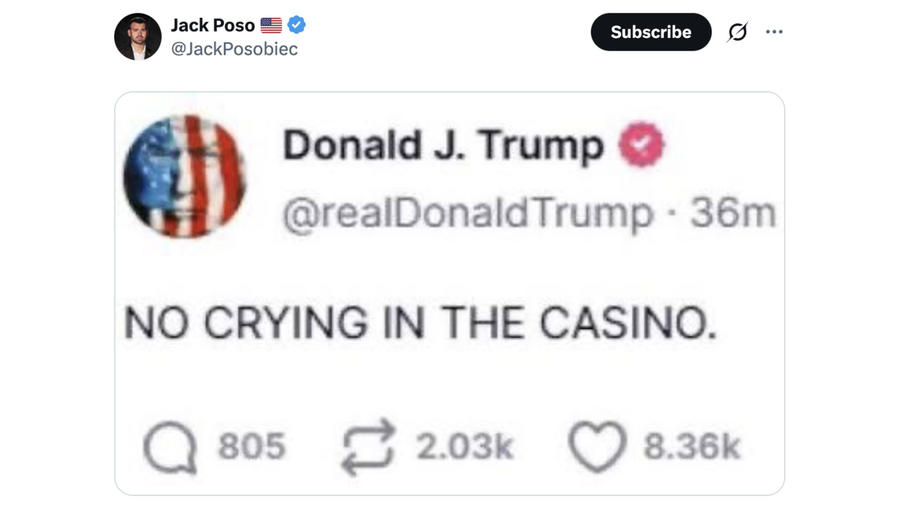Click the 805 replies count
This screenshot has width=900, height=506.
[x=251, y=446]
